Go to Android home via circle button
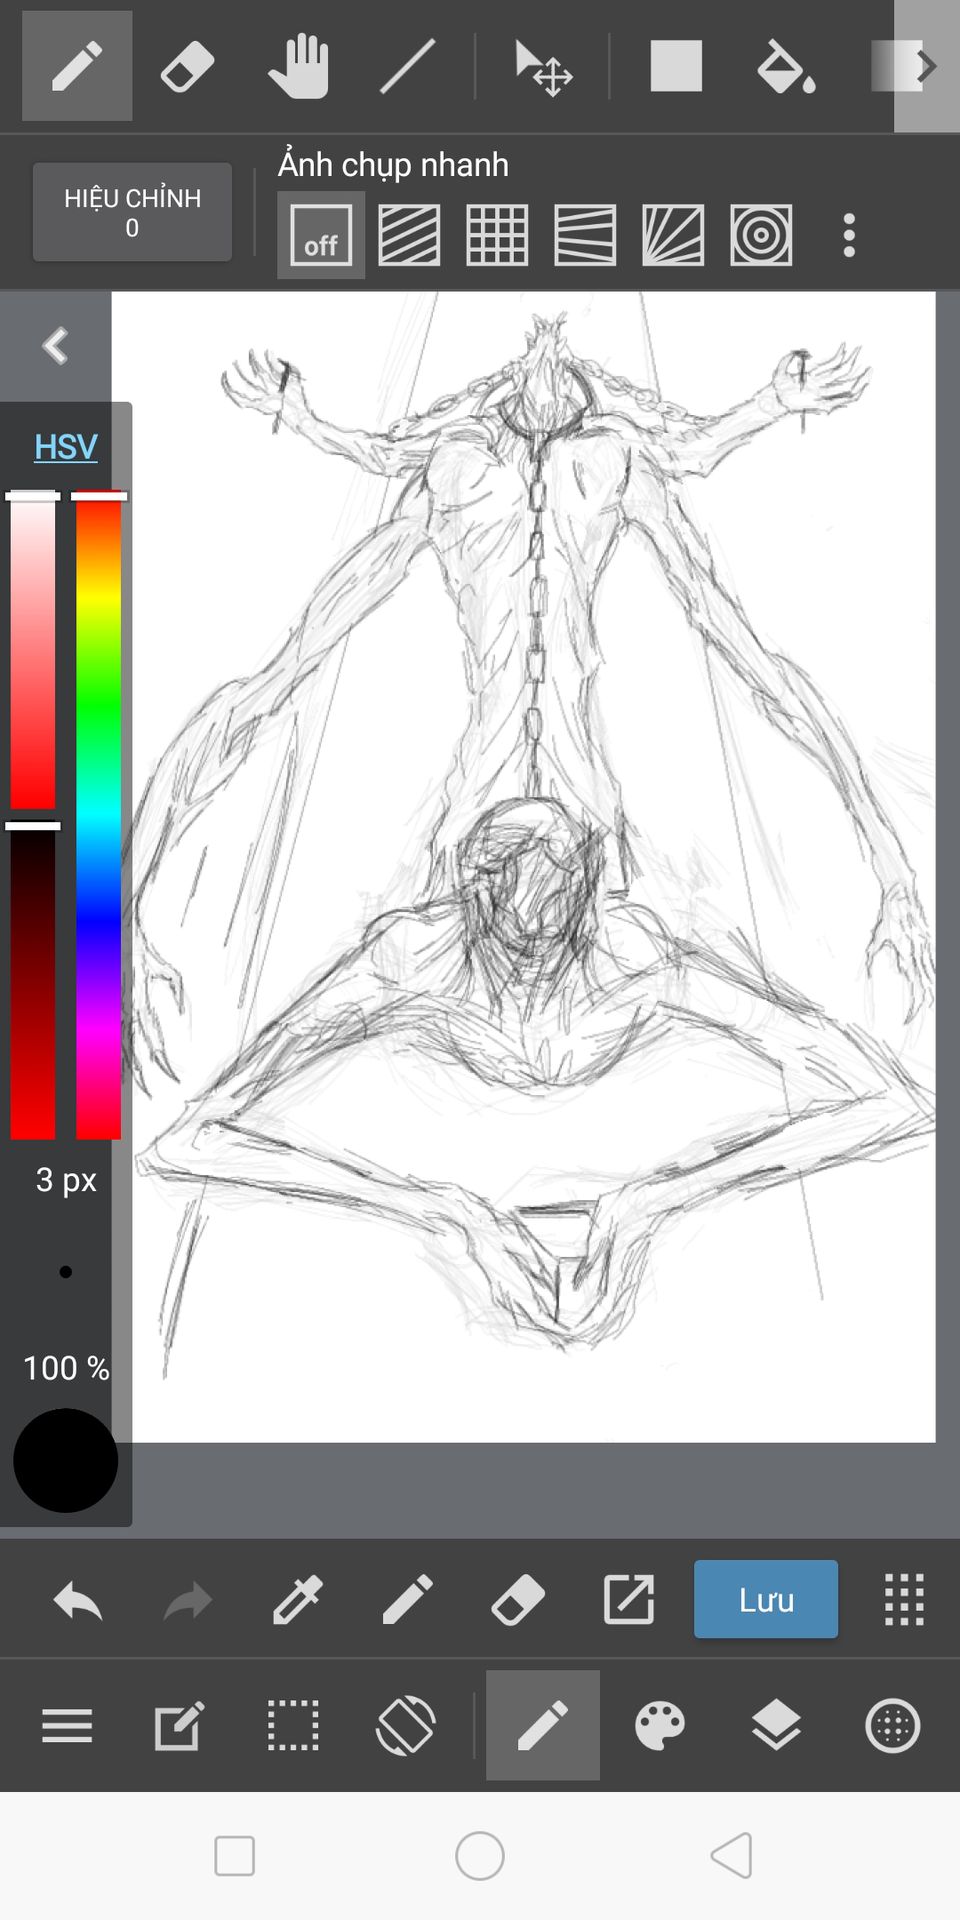This screenshot has height=1920, width=960. pyautogui.click(x=480, y=1856)
